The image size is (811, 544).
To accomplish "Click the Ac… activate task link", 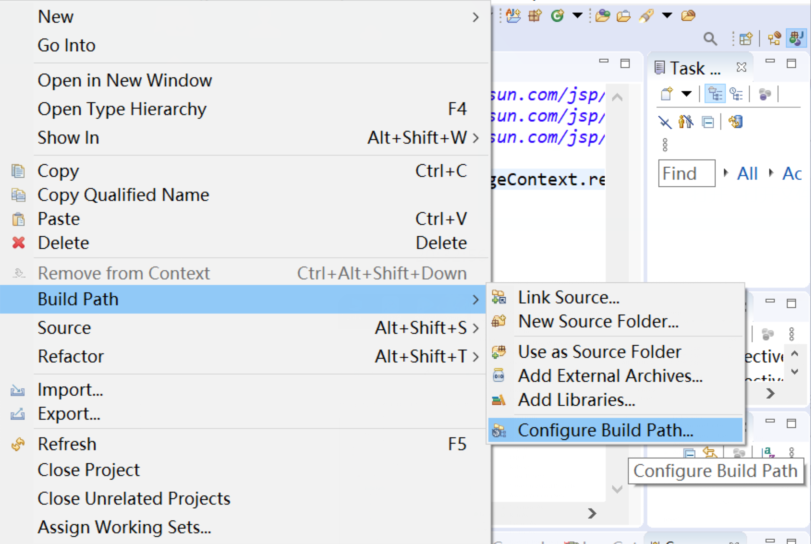I will tap(792, 173).
